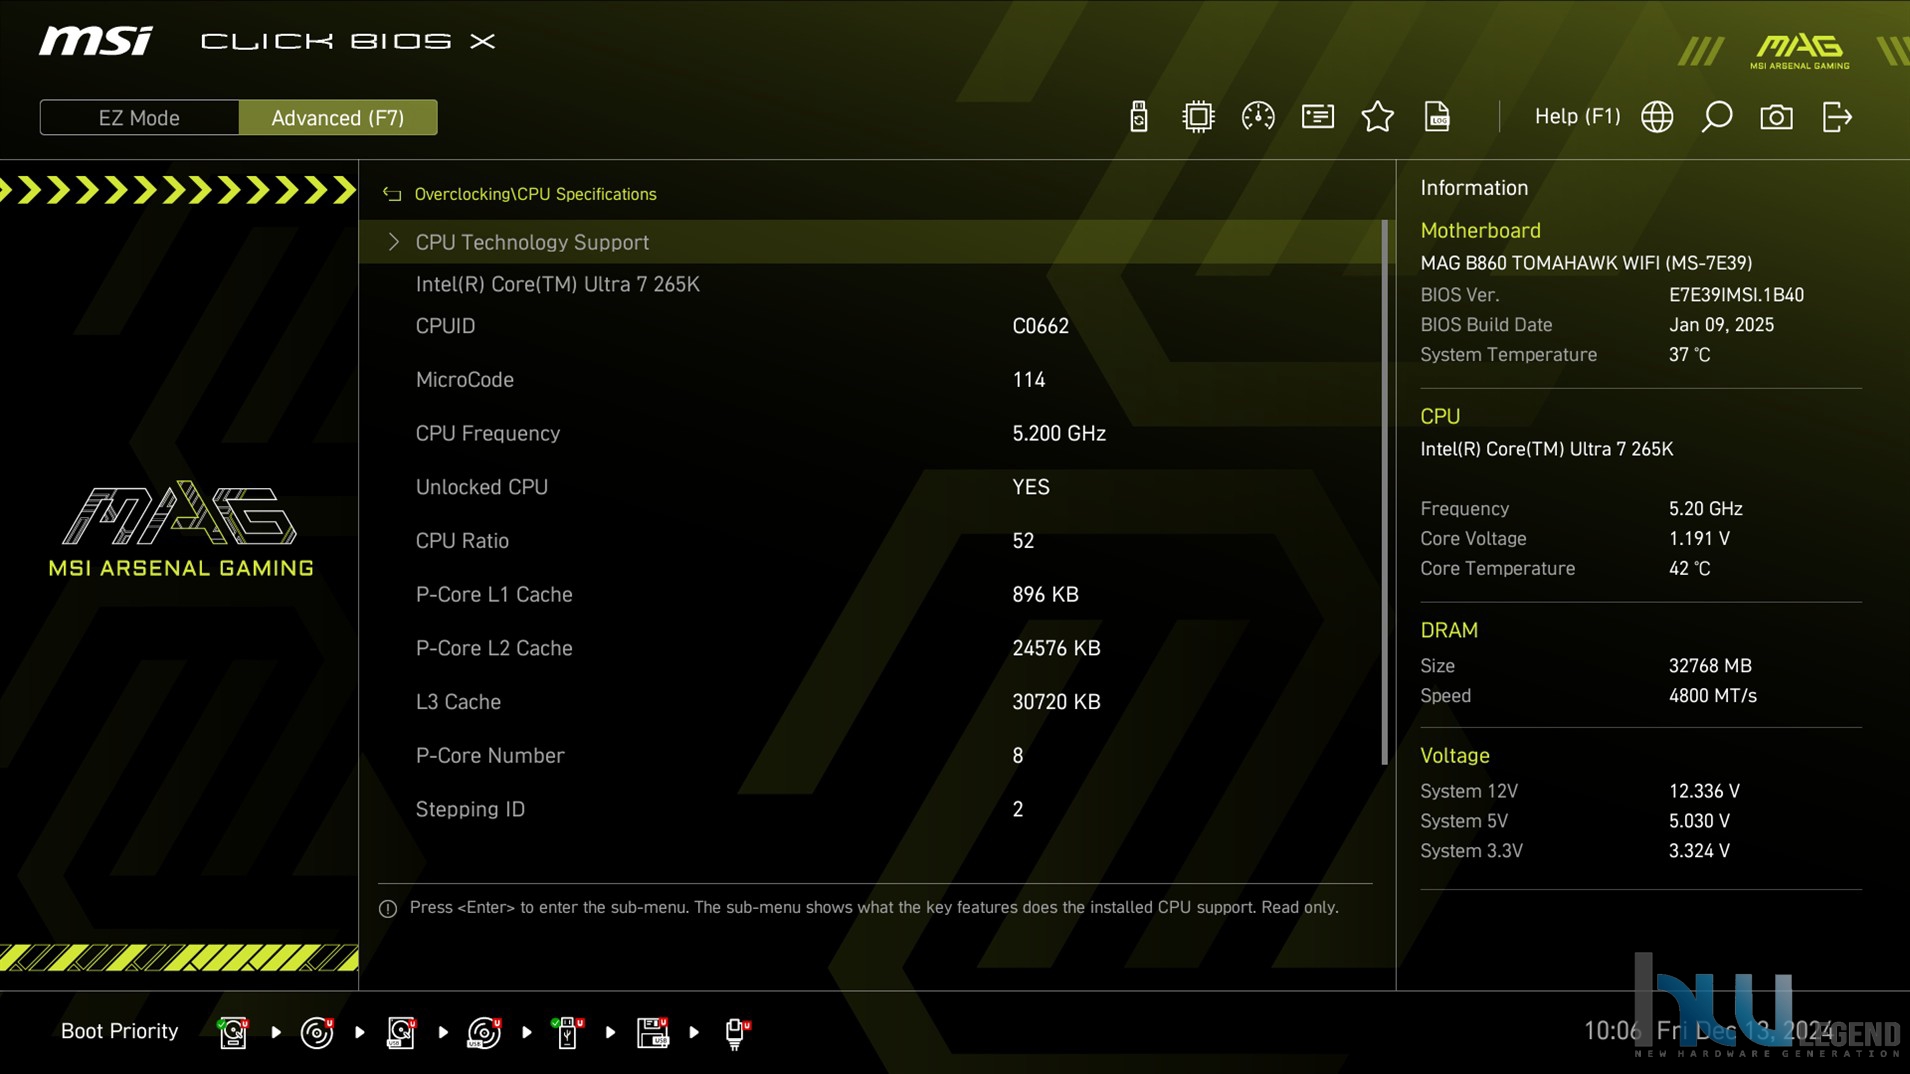The image size is (1910, 1074).
Task: Open the CPU chip icon in toolbar
Action: pos(1198,117)
